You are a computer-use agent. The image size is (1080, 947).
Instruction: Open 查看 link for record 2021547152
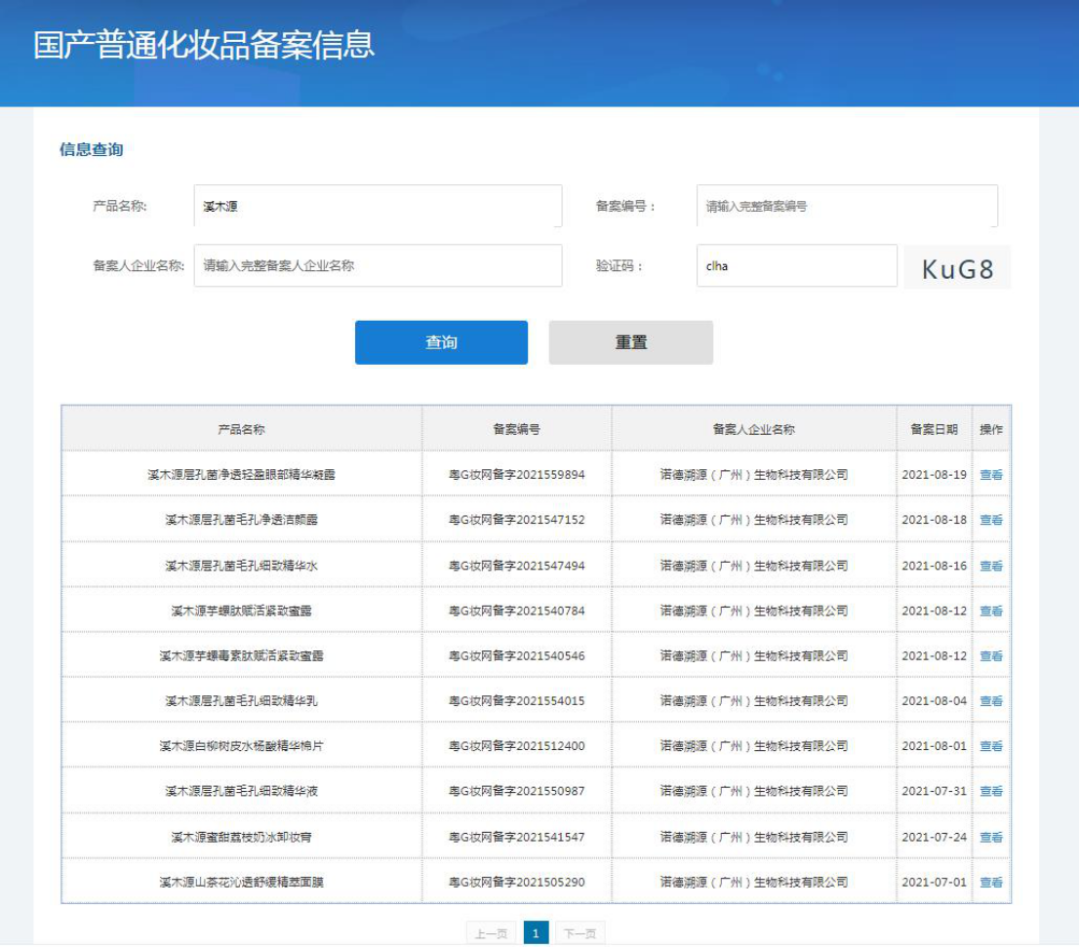(x=991, y=520)
